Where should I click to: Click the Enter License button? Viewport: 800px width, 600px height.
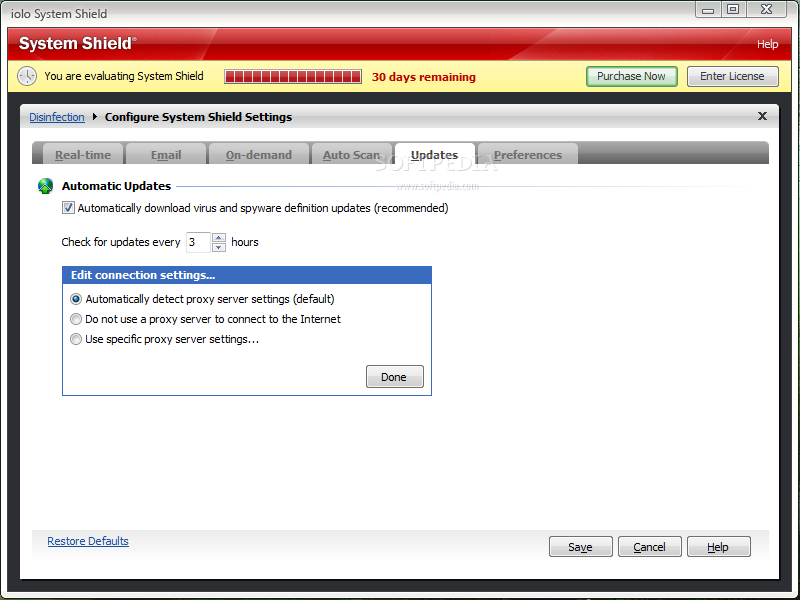(733, 76)
